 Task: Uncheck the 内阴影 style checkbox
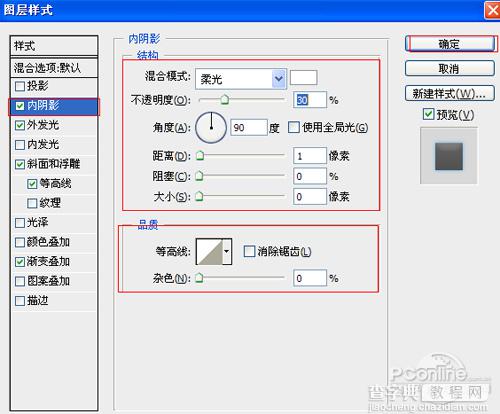coord(20,106)
